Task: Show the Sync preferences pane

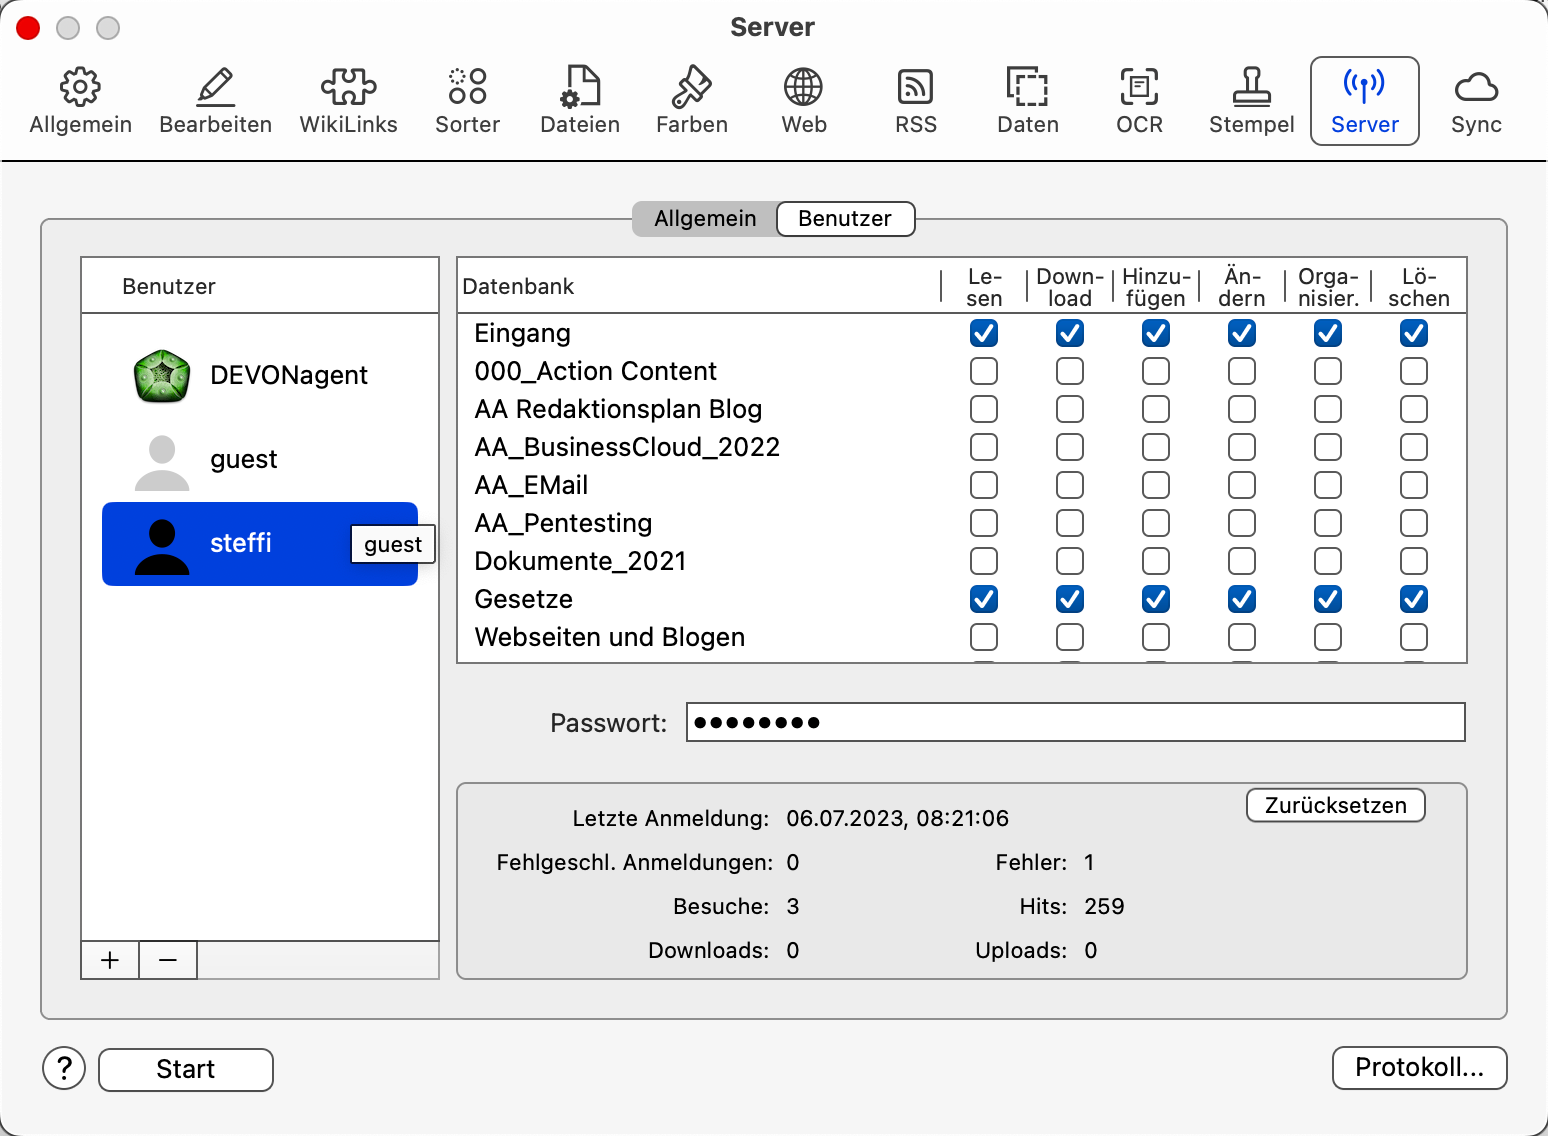Action: pyautogui.click(x=1476, y=101)
